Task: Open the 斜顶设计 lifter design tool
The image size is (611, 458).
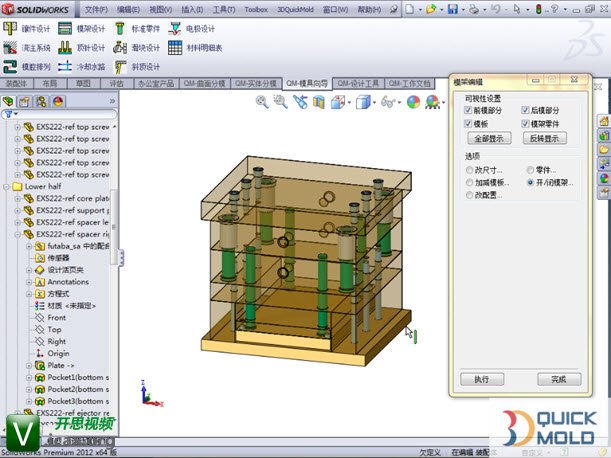Action: coord(137,67)
